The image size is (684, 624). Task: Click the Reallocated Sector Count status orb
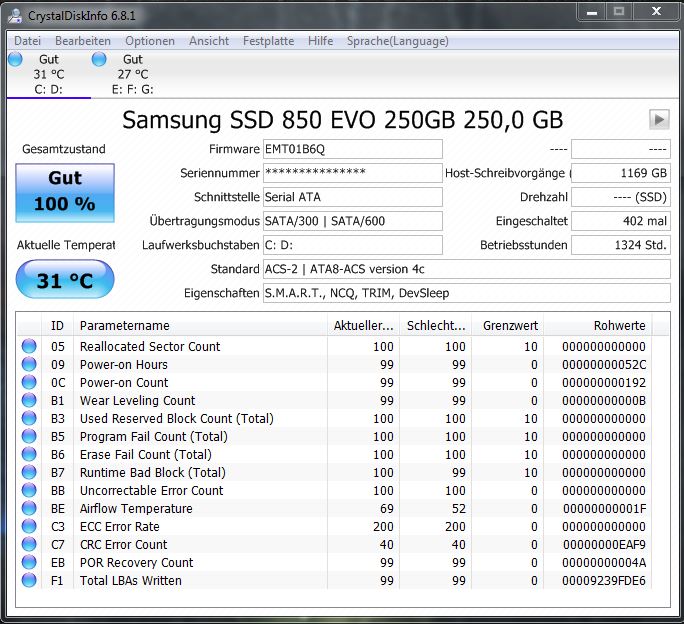click(29, 346)
